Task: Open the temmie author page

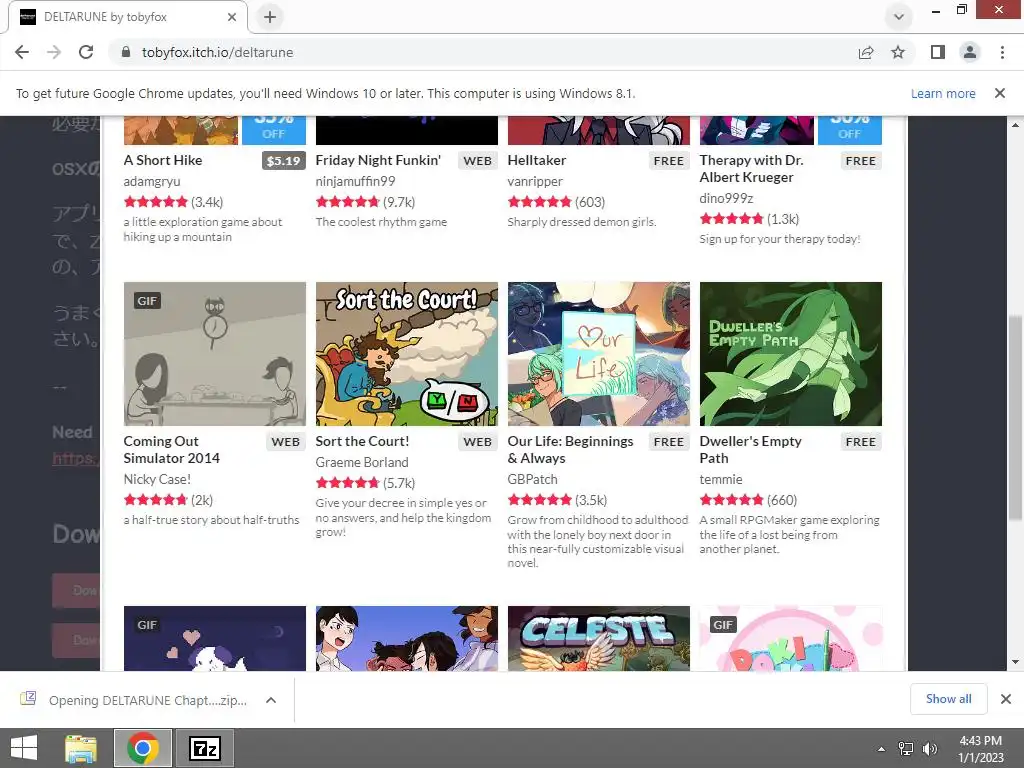Action: [x=721, y=479]
